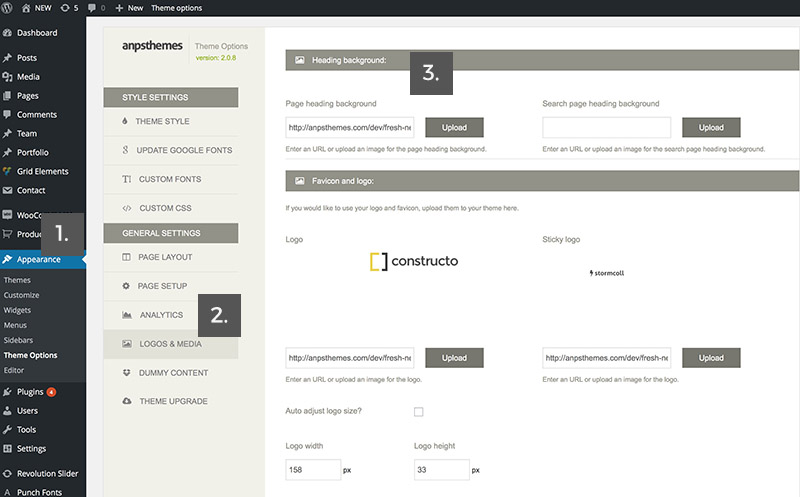Open Punch Fonts in the sidebar
This screenshot has width=800, height=497.
pyautogui.click(x=39, y=492)
